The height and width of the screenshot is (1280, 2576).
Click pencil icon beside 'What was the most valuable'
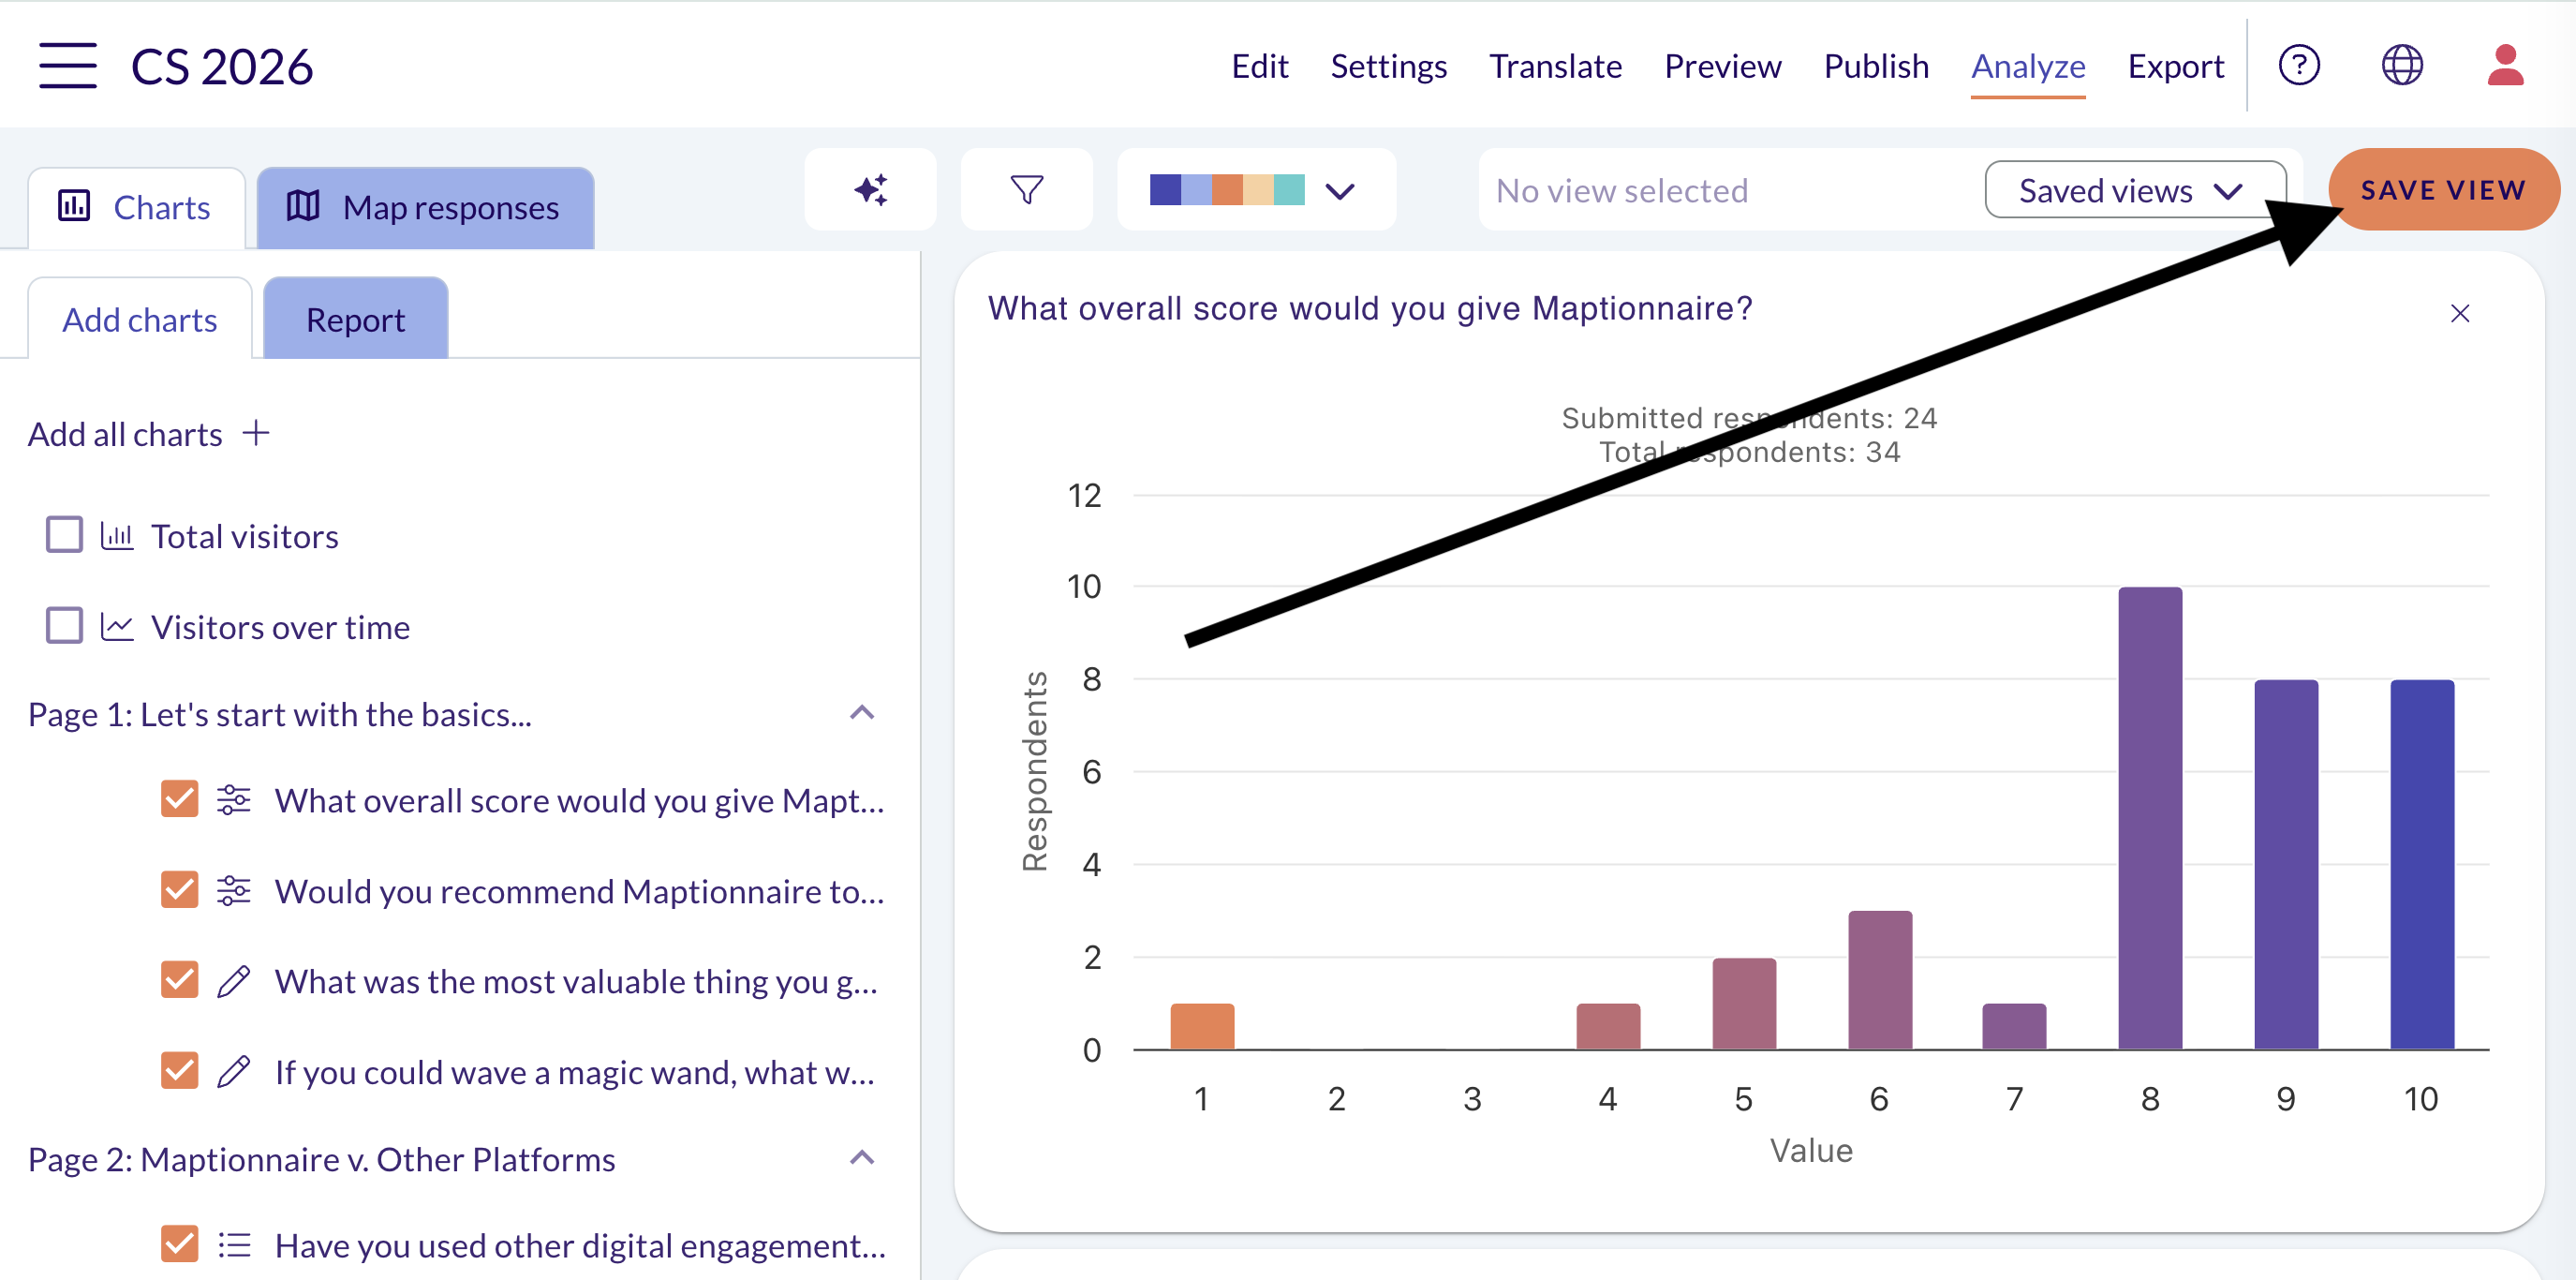click(x=234, y=981)
